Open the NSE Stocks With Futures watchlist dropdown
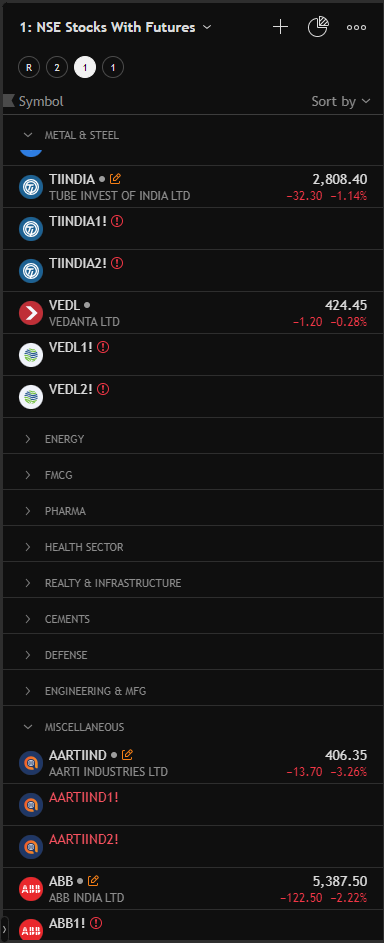 point(115,27)
